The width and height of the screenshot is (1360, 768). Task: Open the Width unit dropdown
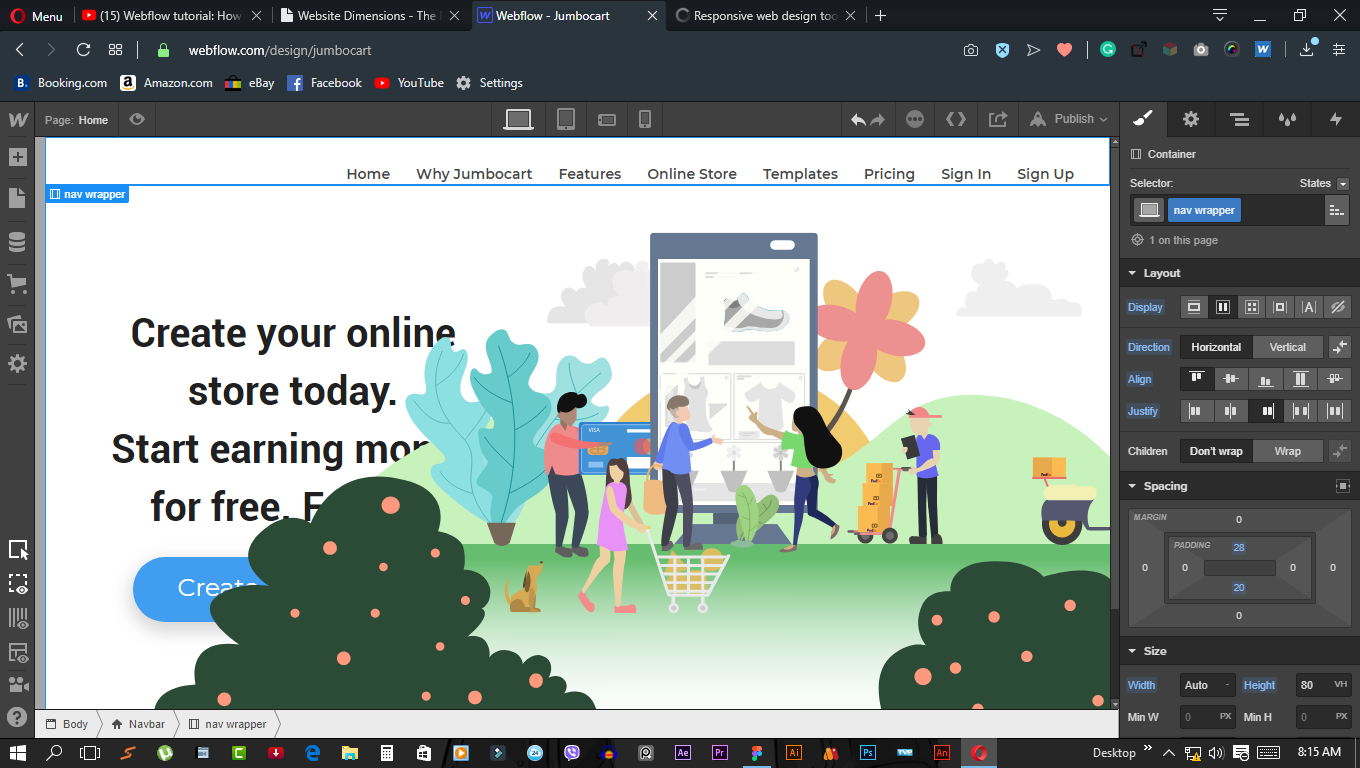click(1227, 685)
